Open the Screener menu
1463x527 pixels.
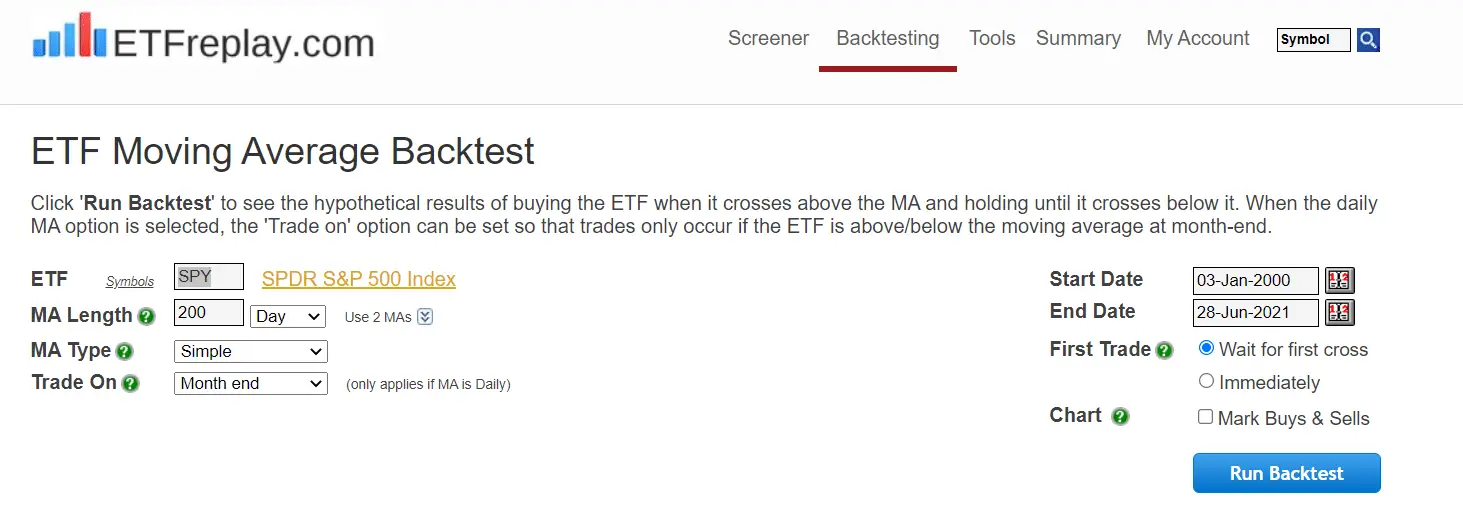[768, 38]
